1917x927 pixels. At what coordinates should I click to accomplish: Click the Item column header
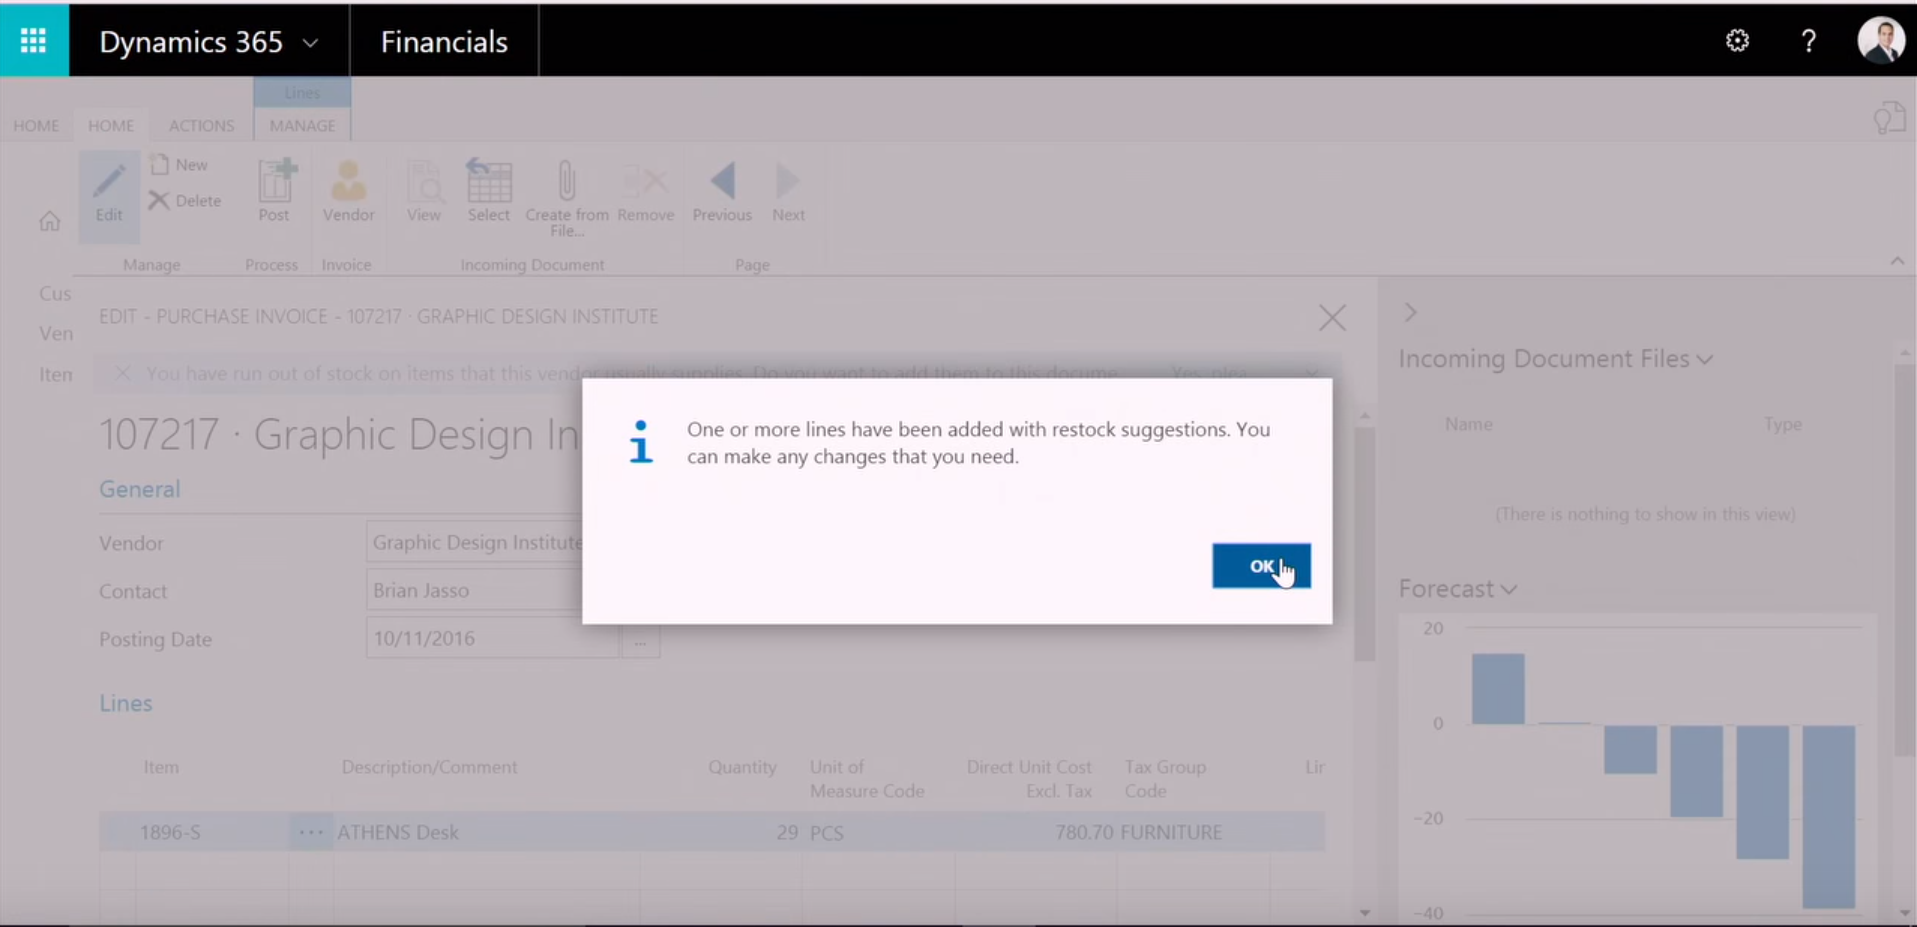(x=161, y=767)
